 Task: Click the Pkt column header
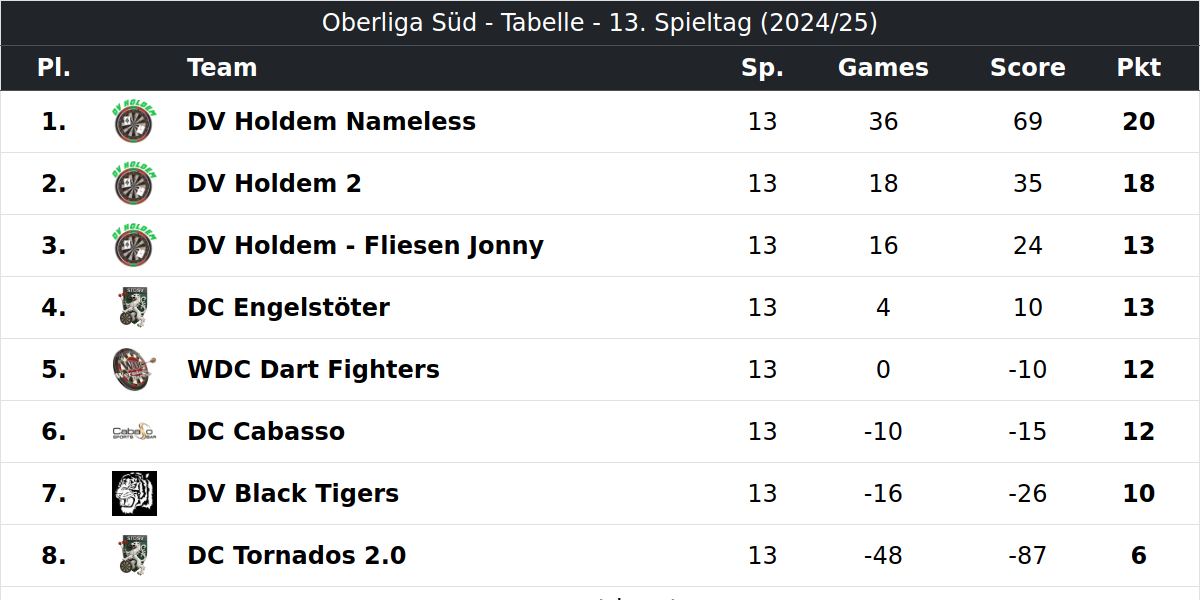[1139, 68]
